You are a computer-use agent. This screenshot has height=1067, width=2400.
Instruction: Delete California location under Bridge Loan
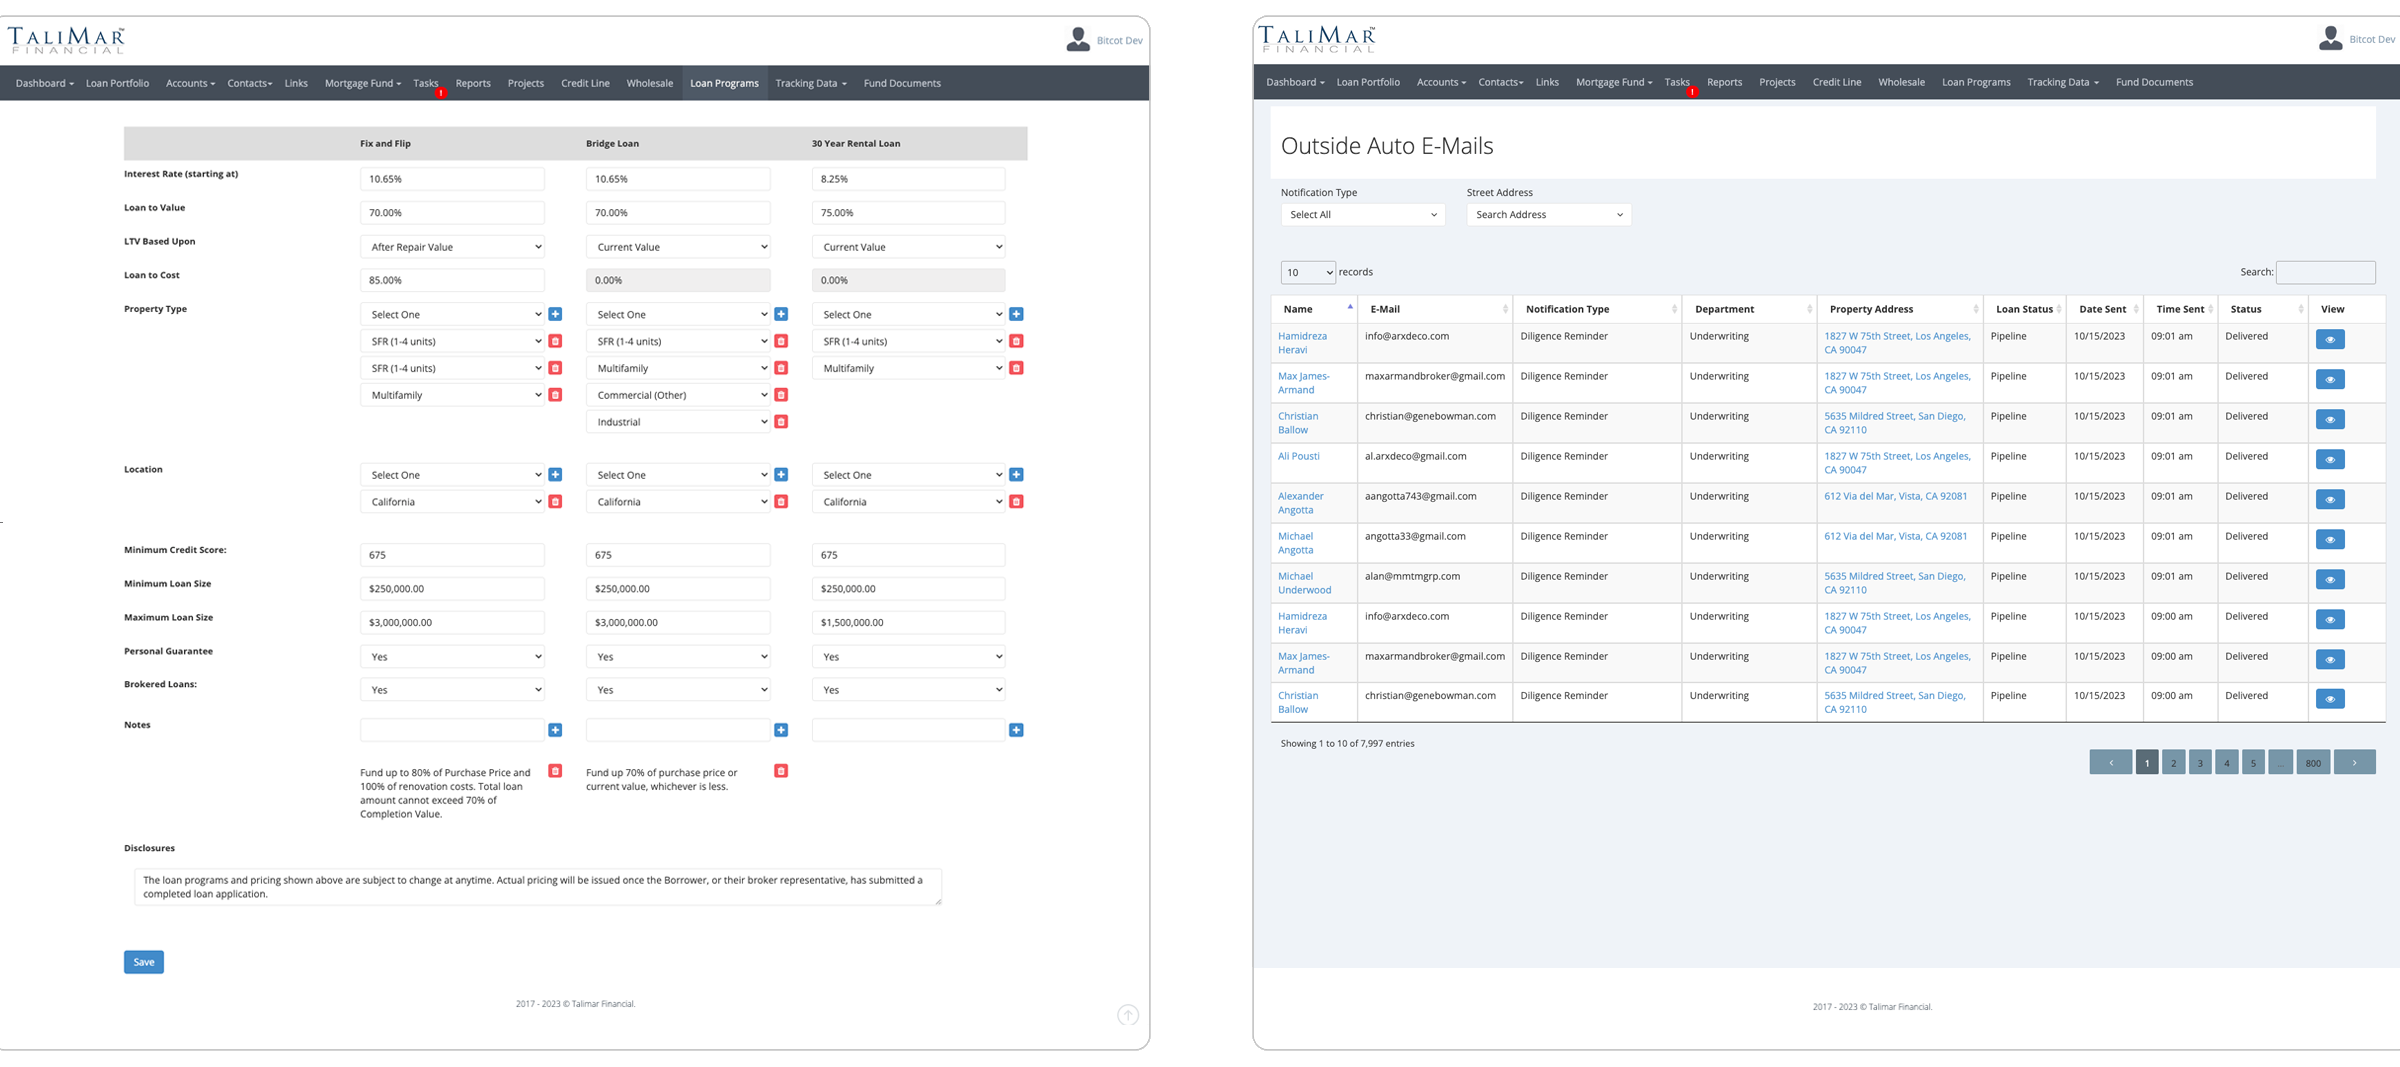[x=781, y=502]
